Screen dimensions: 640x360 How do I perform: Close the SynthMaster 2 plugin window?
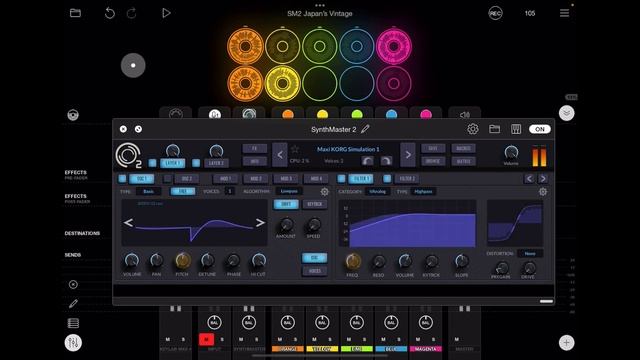point(123,129)
